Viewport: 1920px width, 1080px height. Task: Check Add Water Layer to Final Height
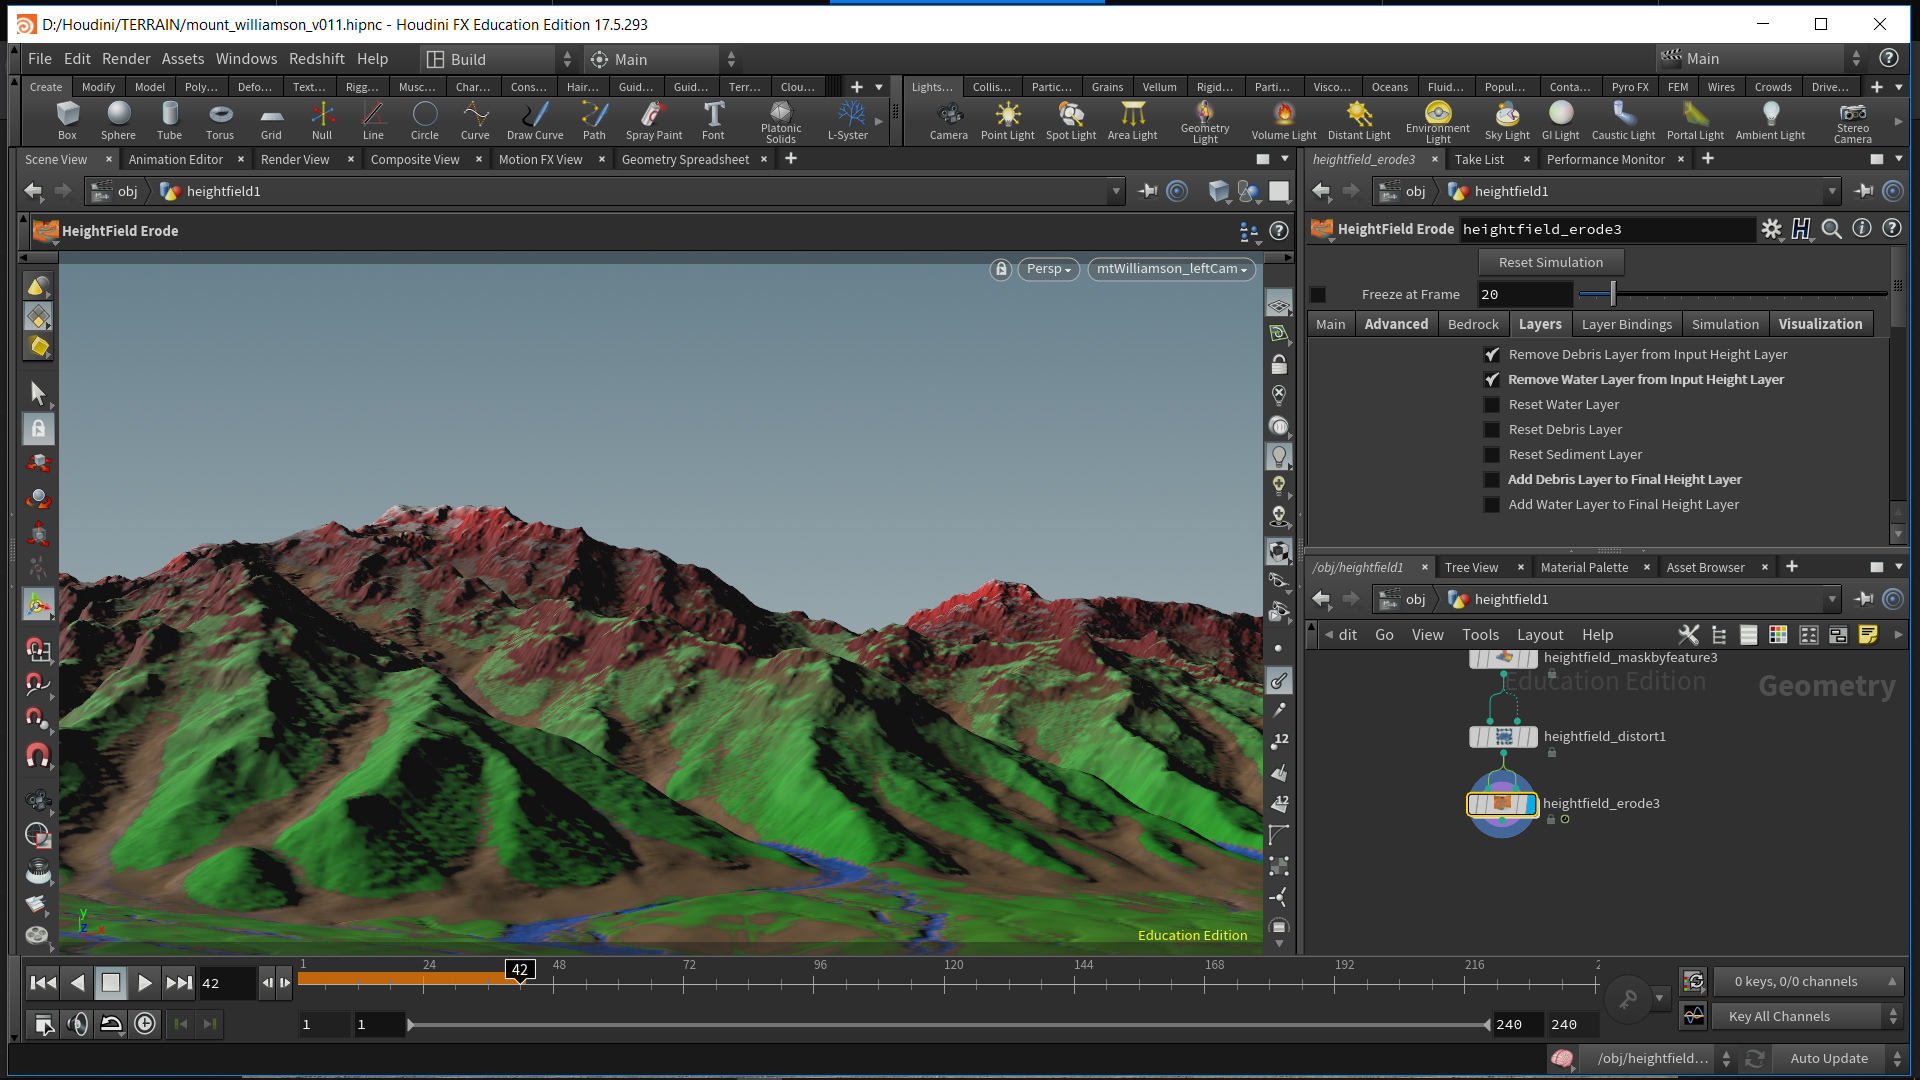pos(1491,505)
